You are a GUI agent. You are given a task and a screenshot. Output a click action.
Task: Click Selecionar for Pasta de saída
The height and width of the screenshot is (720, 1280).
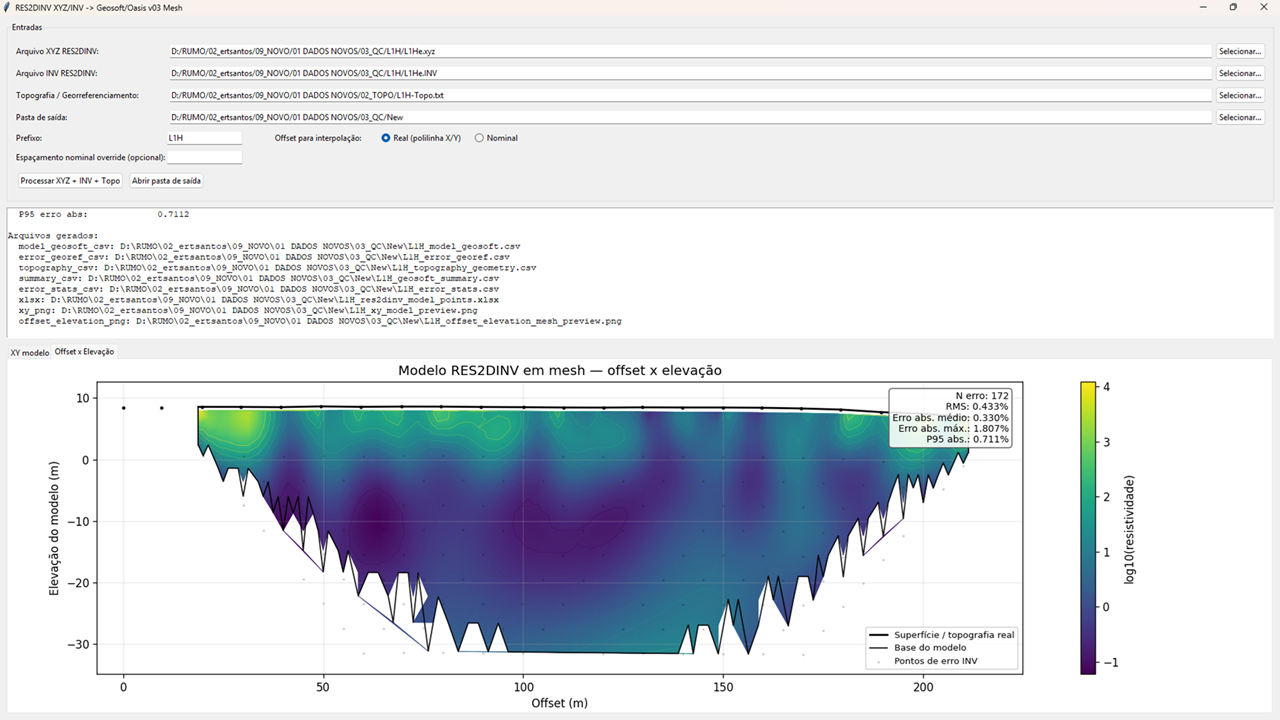pyautogui.click(x=1240, y=117)
